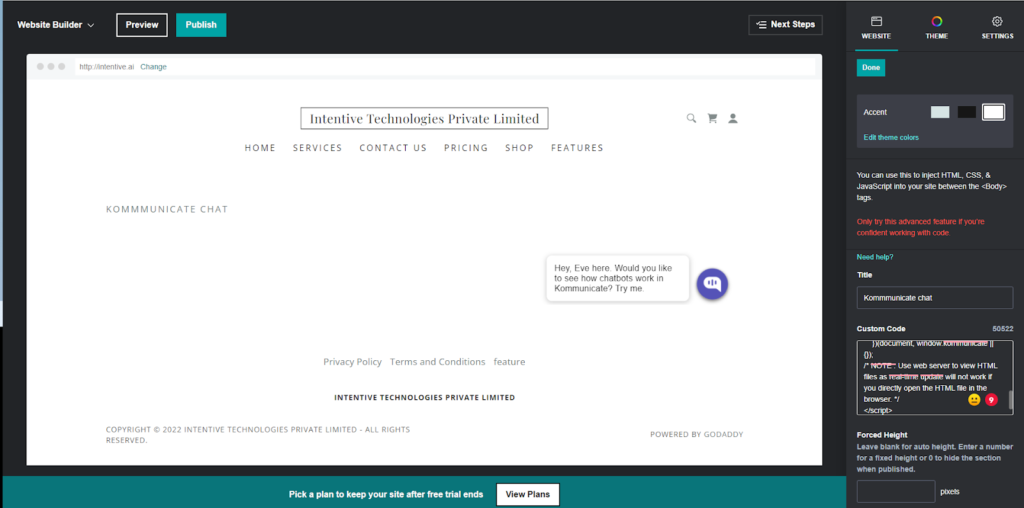This screenshot has width=1024, height=508.
Task: Click the 50522 character count value
Action: tap(1002, 329)
